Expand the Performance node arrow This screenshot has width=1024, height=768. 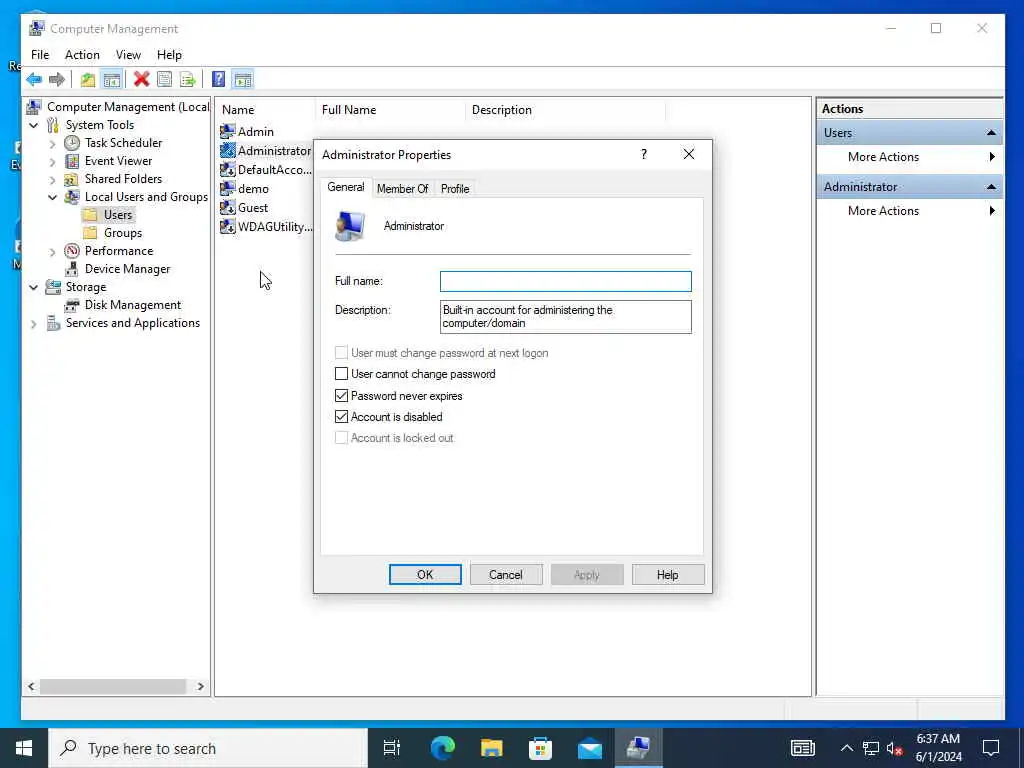coord(52,251)
